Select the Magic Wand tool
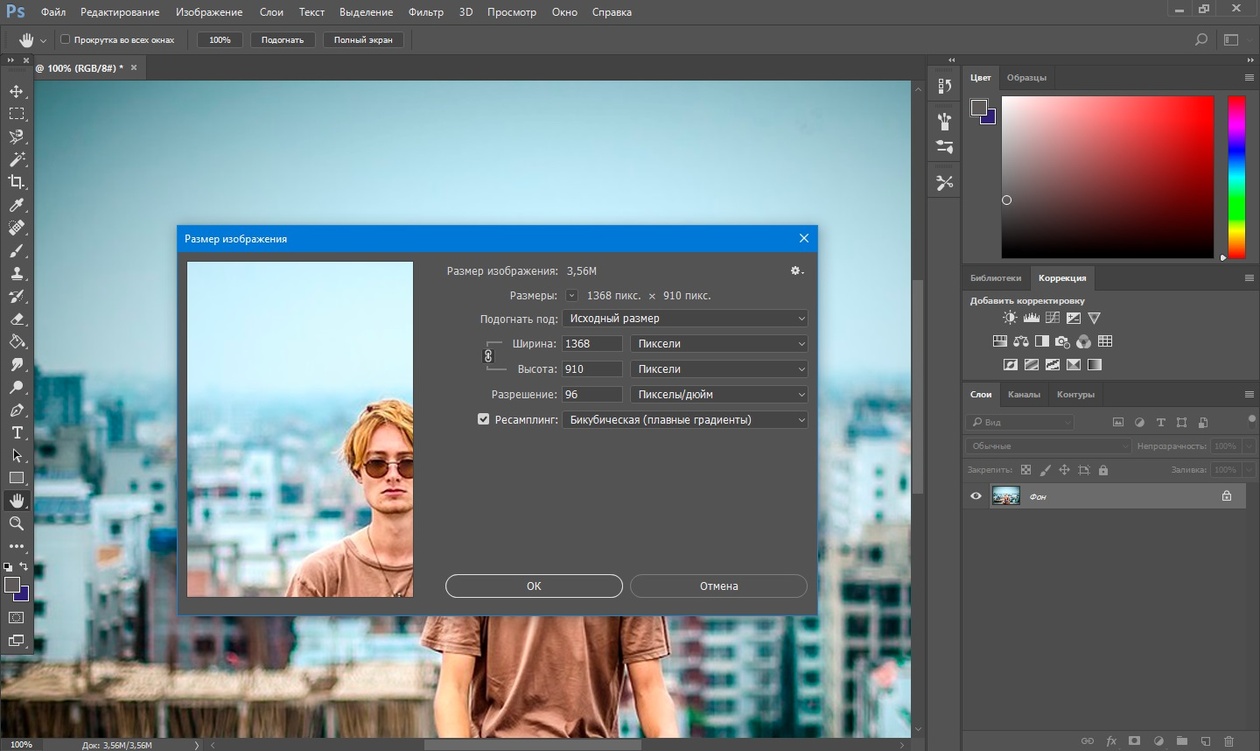Screen dimensions: 1260x751 coord(17,159)
